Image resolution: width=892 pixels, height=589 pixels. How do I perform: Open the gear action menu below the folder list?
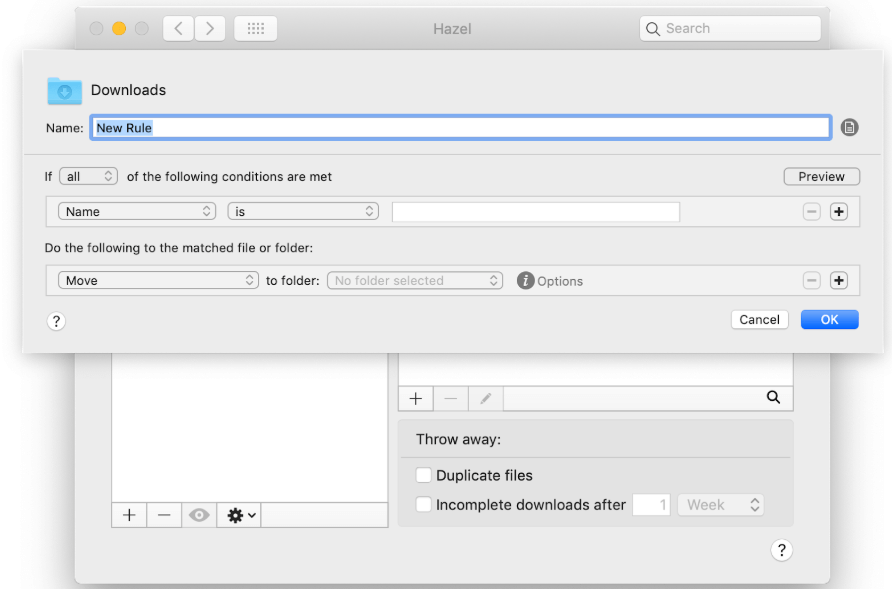[x=237, y=514]
